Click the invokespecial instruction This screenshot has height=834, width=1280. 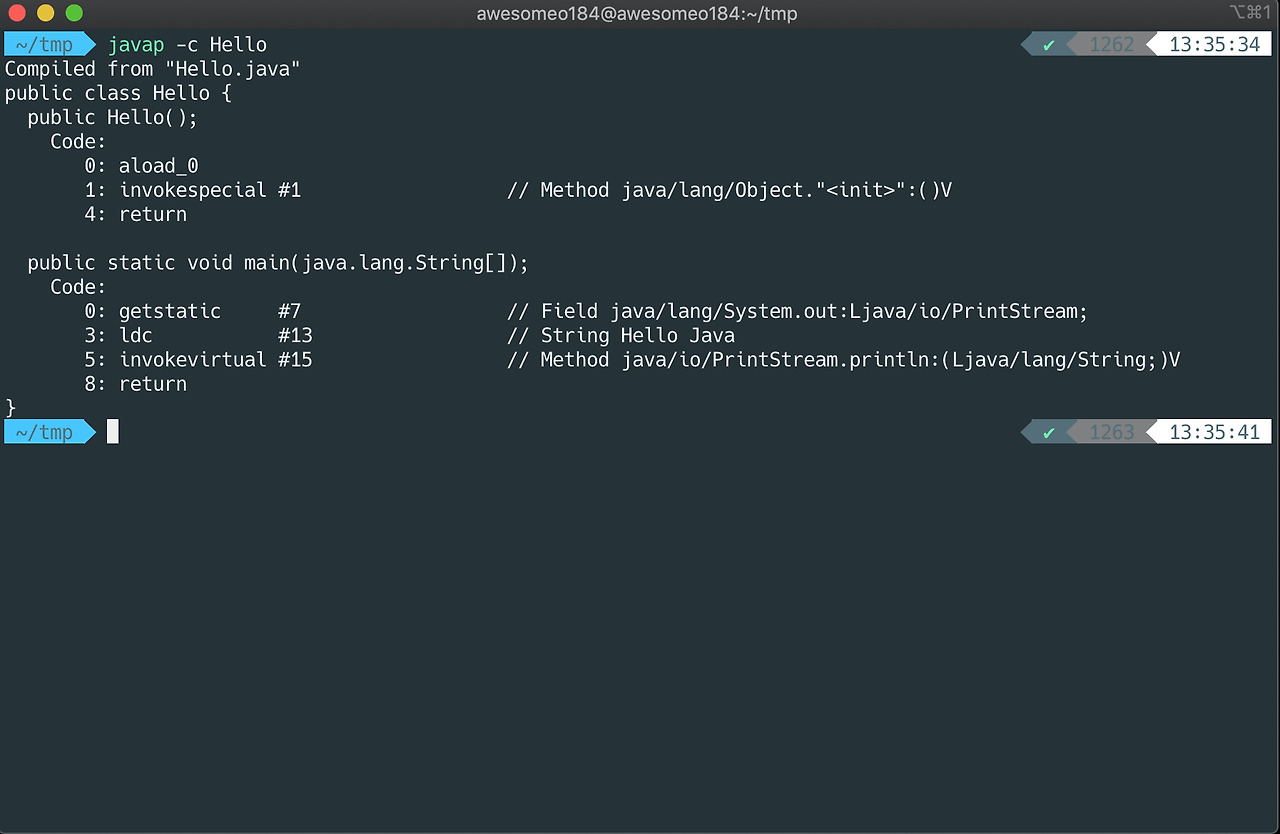click(x=193, y=190)
